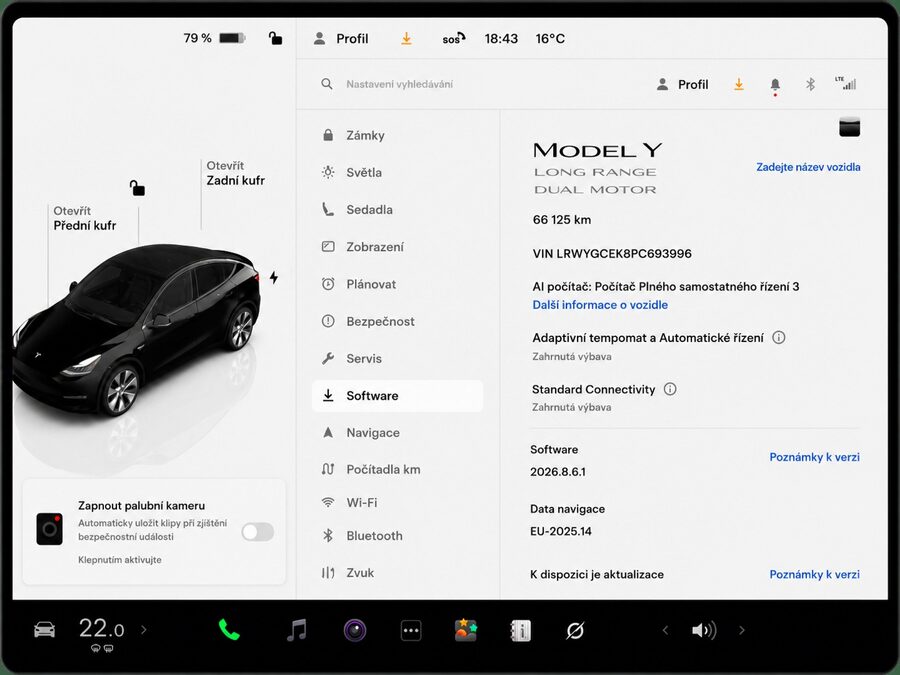Screen dimensions: 900x675
Task: Tap the 18:43 clock
Action: click(501, 38)
